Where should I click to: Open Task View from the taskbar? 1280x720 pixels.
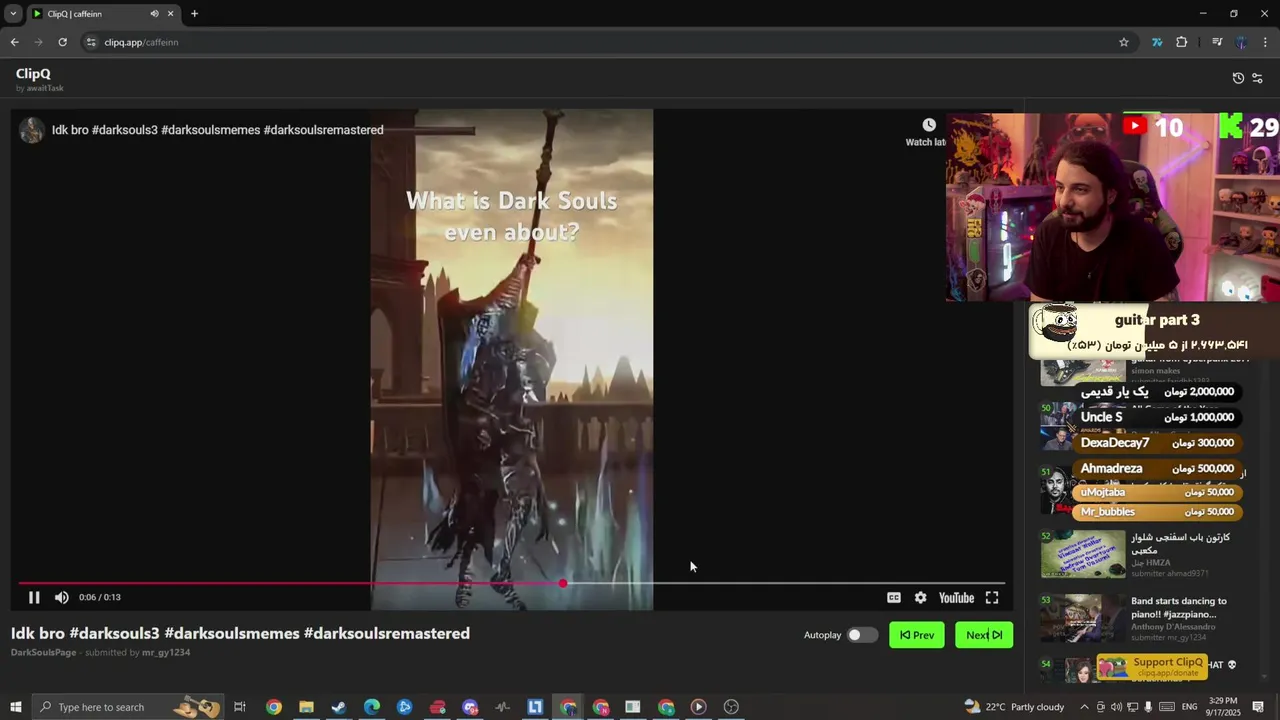(x=240, y=707)
